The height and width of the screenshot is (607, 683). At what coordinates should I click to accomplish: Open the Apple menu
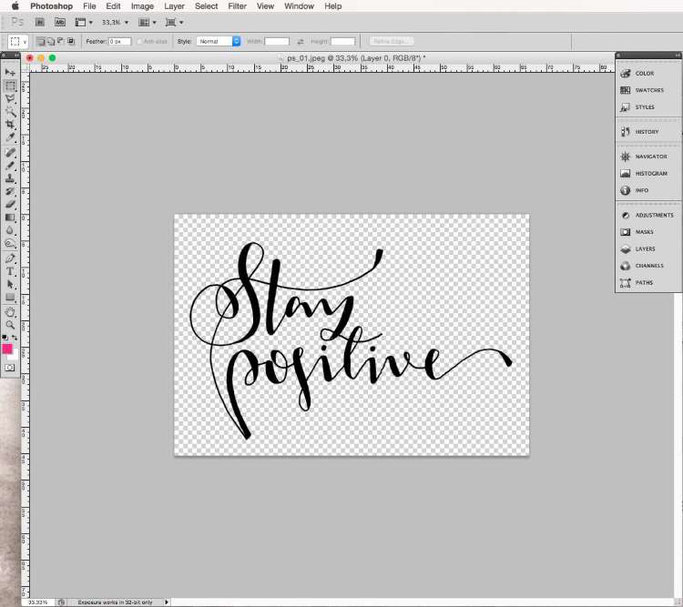pos(15,6)
